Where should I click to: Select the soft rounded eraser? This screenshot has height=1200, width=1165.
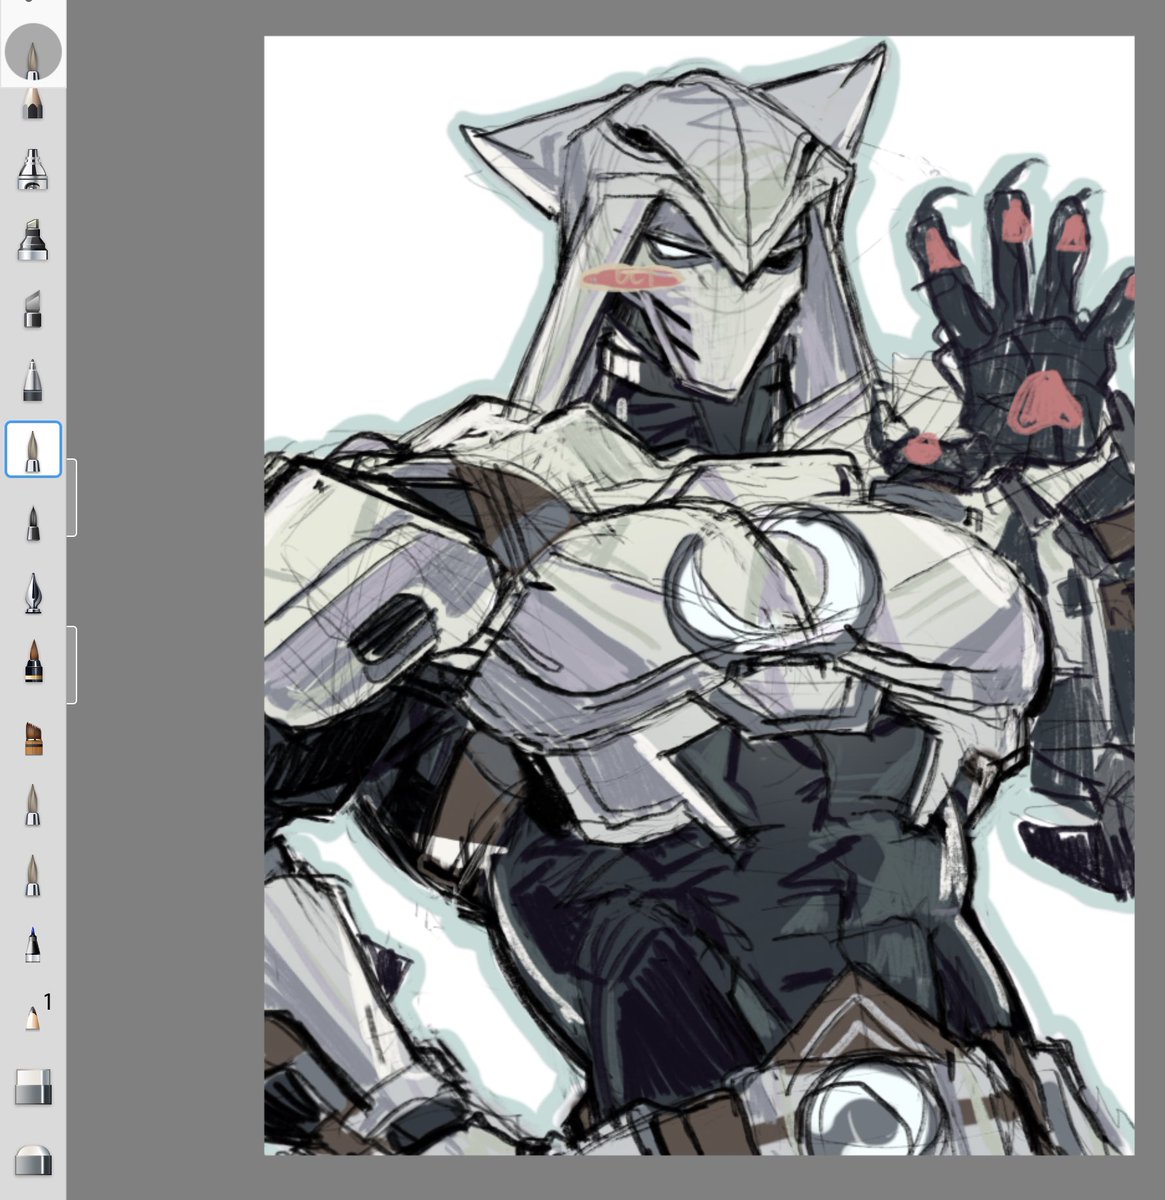[33, 1160]
